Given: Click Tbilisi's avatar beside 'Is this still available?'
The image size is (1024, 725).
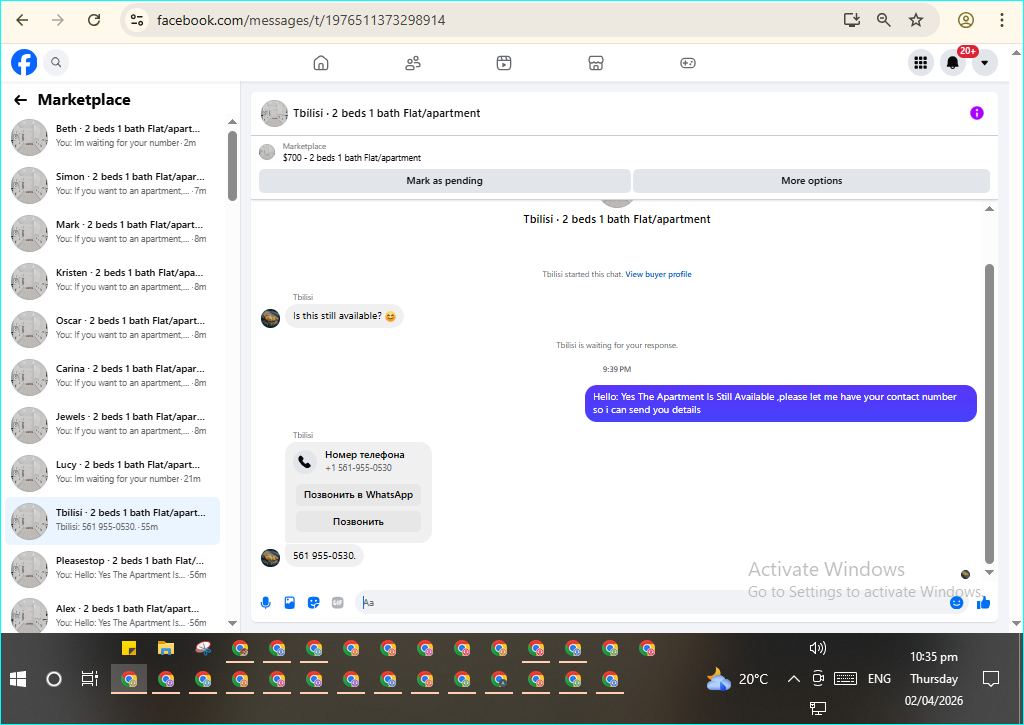Looking at the screenshot, I should pos(270,318).
